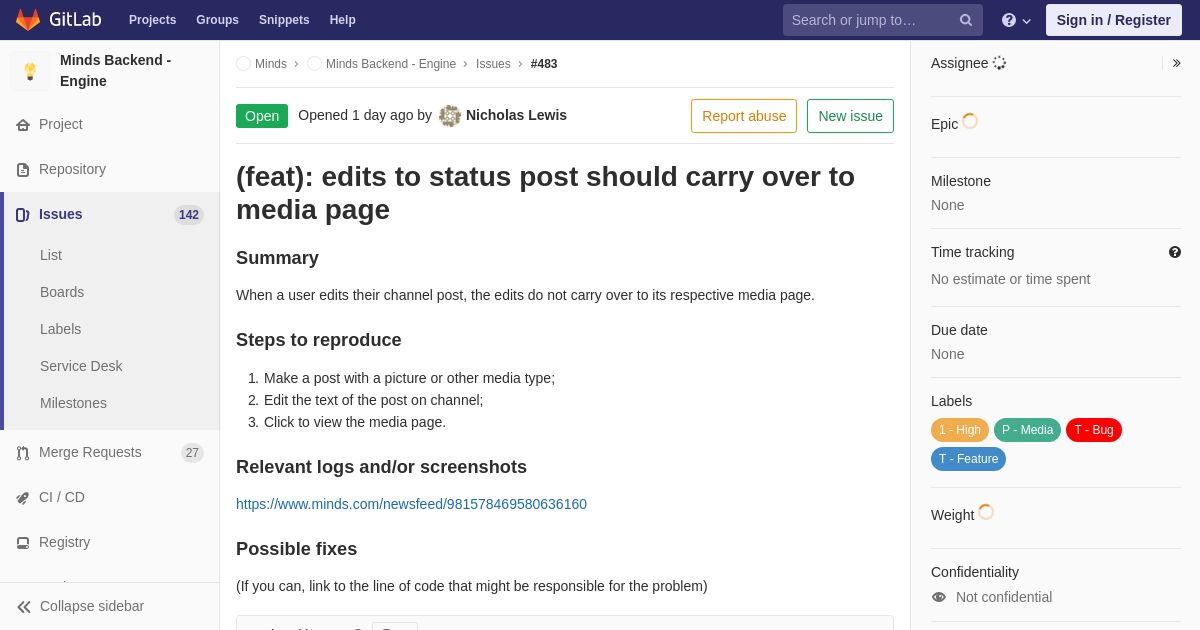Open the minds.com newsfeed link

[411, 504]
